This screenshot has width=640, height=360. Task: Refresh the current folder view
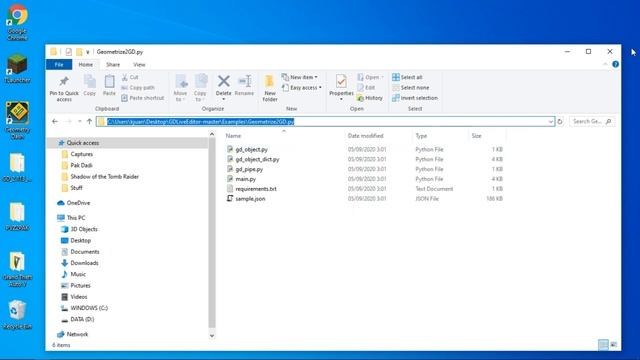(560, 121)
